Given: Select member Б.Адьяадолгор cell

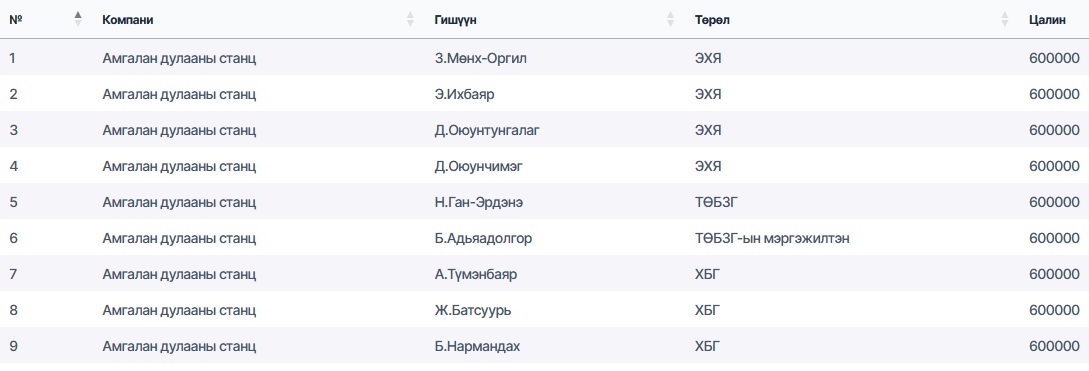Looking at the screenshot, I should [x=483, y=238].
